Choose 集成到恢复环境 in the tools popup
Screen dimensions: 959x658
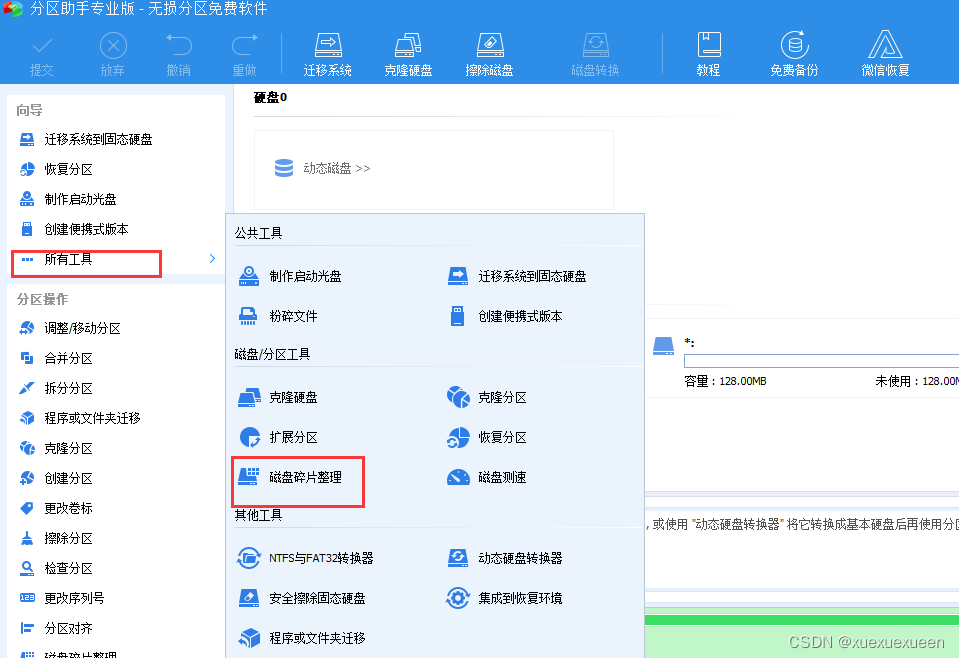[505, 598]
